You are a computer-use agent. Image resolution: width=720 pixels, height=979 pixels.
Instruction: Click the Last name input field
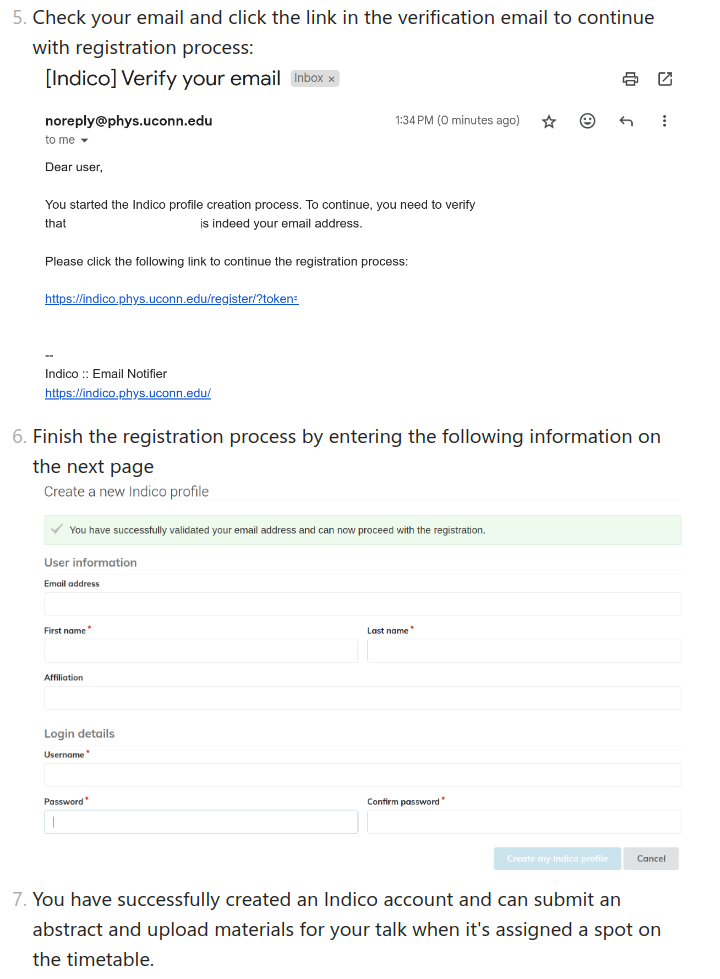pyautogui.click(x=524, y=651)
